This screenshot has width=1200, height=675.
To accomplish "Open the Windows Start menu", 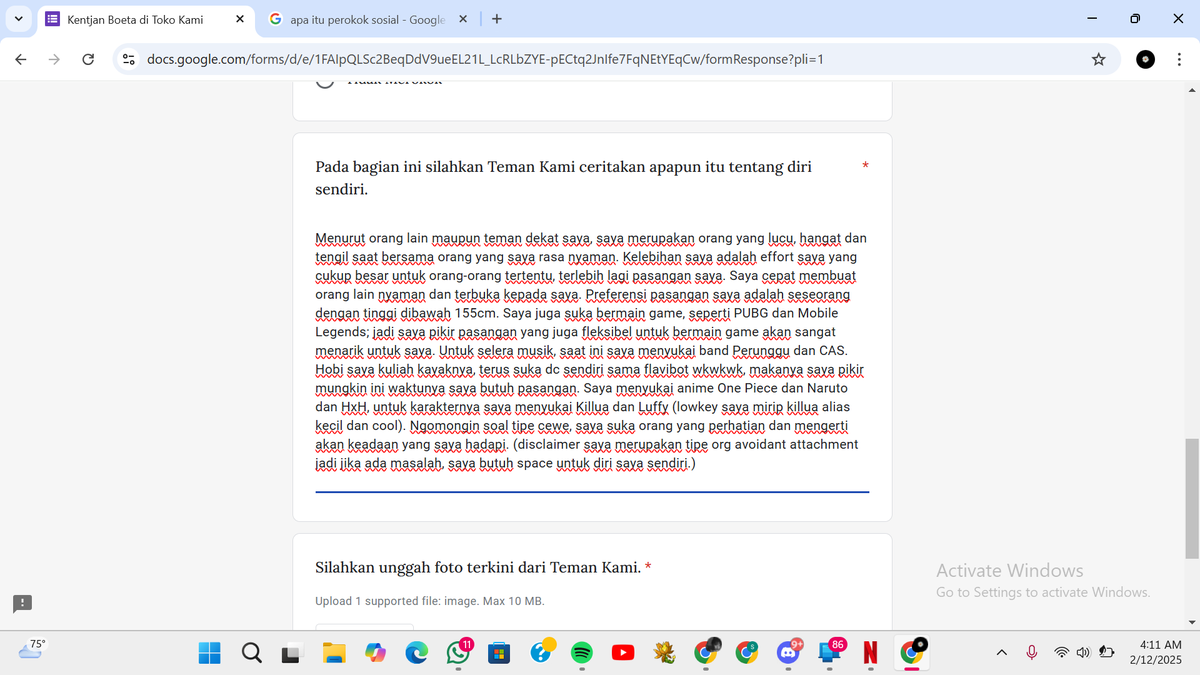I will (x=210, y=652).
